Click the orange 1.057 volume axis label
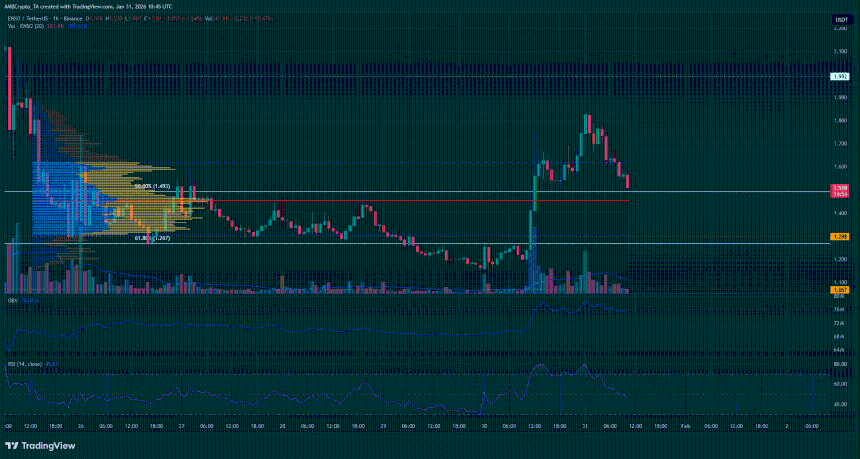860x459 pixels. (840, 290)
